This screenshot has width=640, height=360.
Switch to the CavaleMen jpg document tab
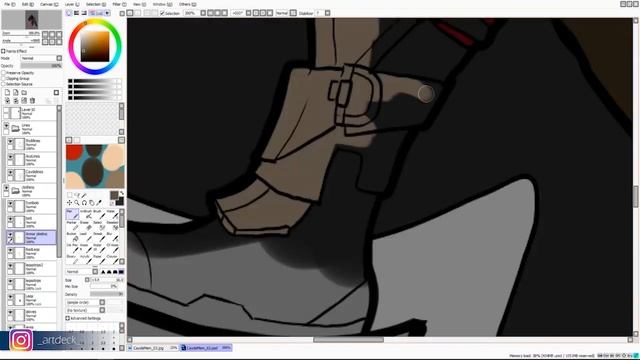(153, 348)
